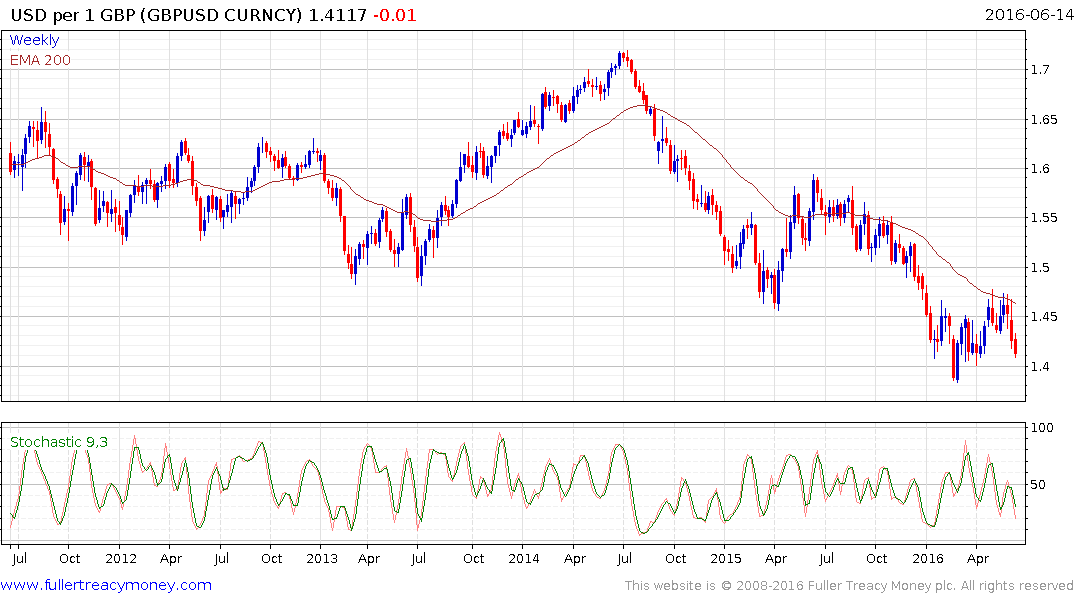The image size is (1075, 600).
Task: Select the 1.45 price axis label
Action: point(1044,317)
